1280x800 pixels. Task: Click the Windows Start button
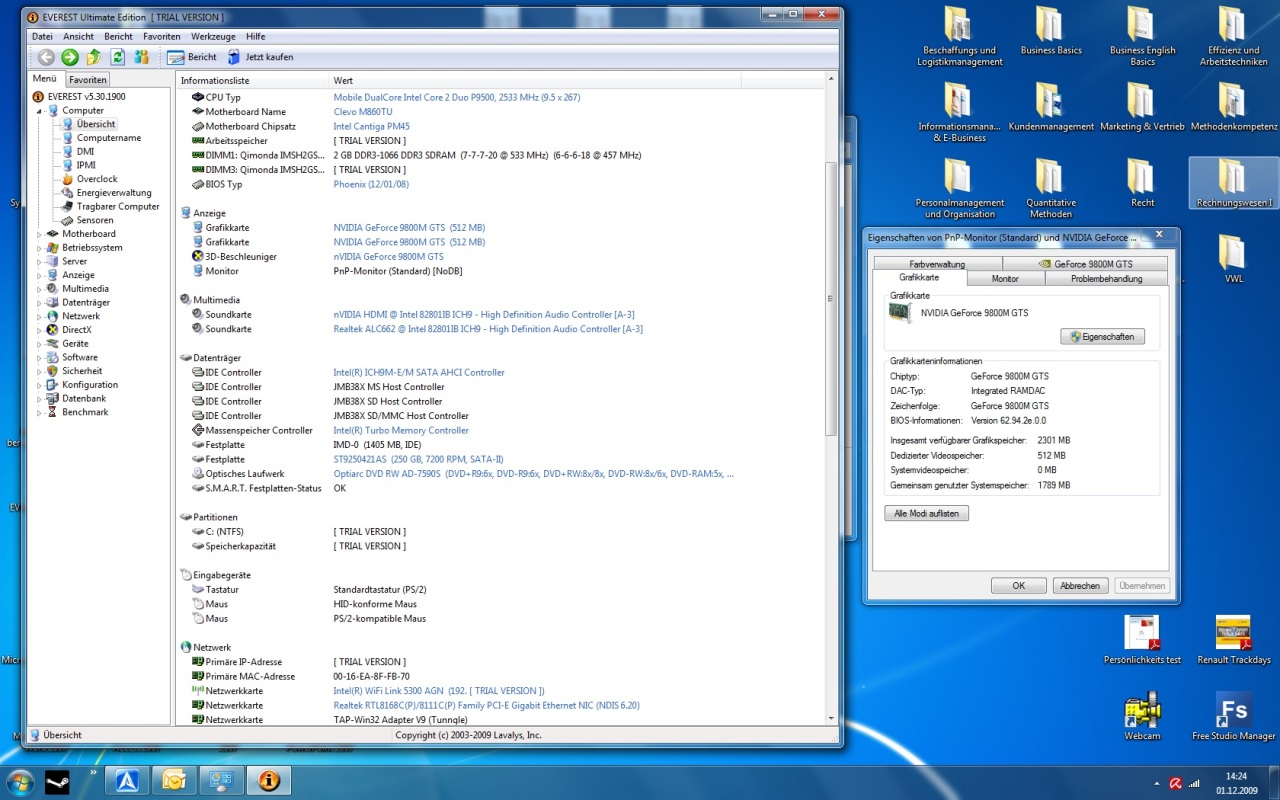point(20,781)
